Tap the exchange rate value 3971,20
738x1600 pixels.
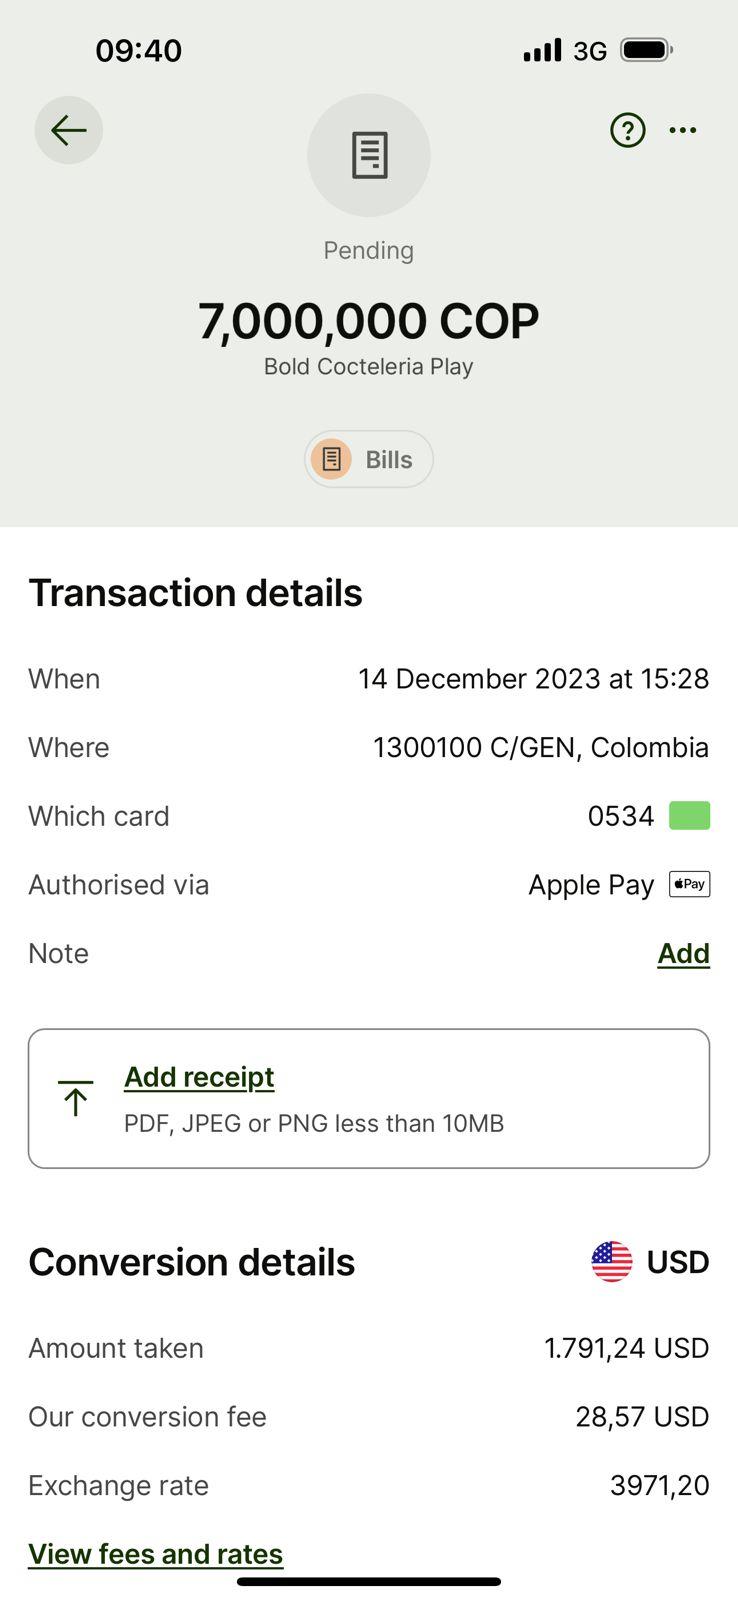tap(659, 1485)
